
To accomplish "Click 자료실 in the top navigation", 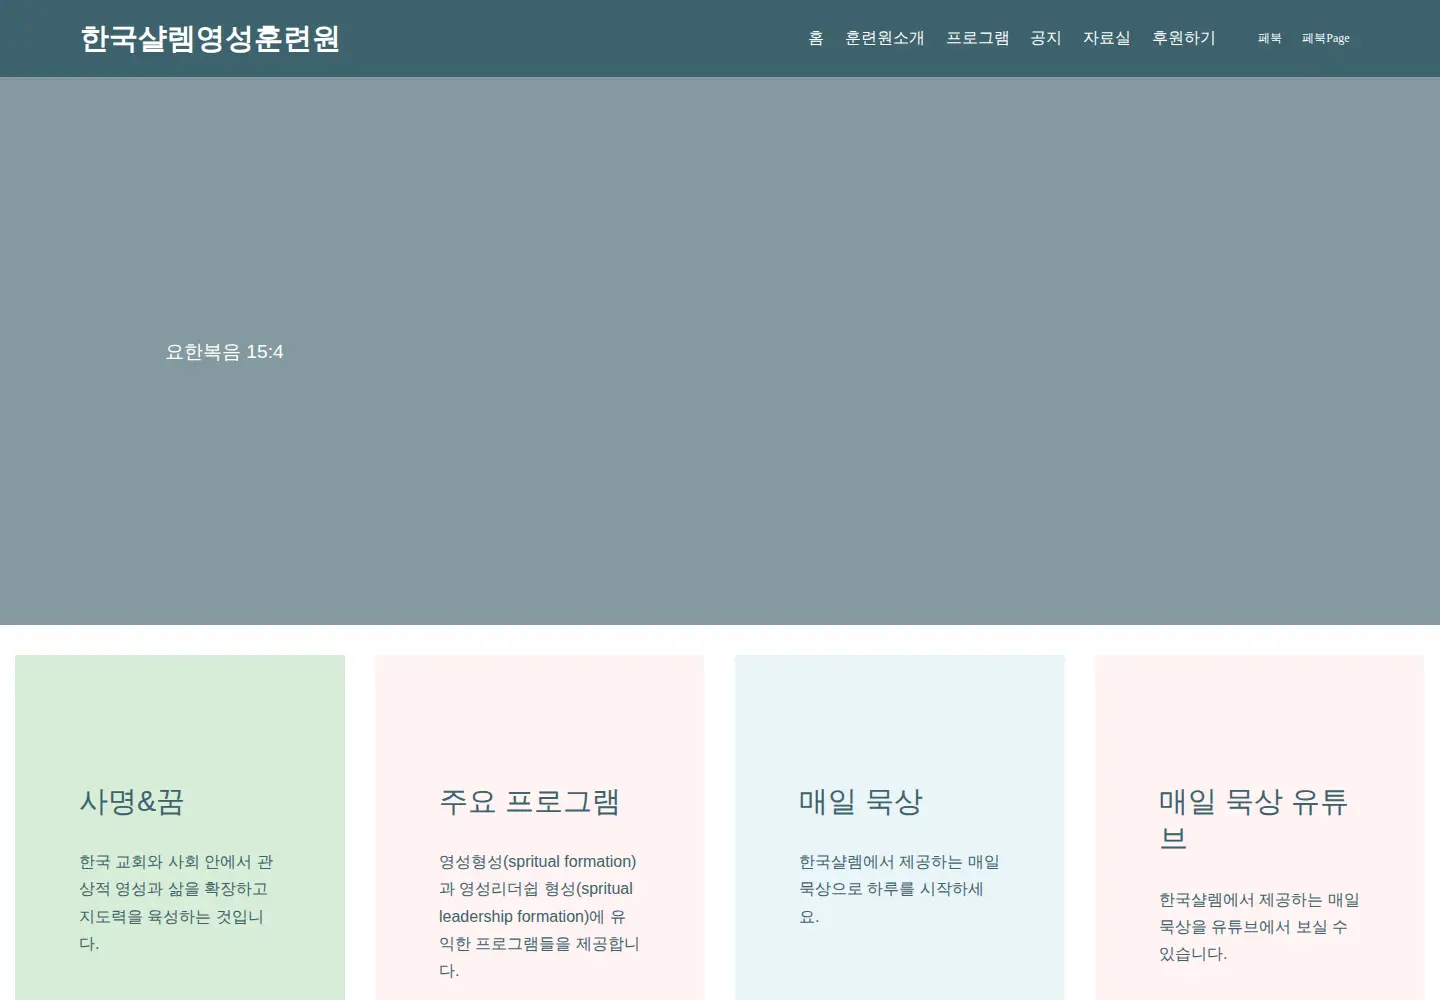I will coord(1107,38).
